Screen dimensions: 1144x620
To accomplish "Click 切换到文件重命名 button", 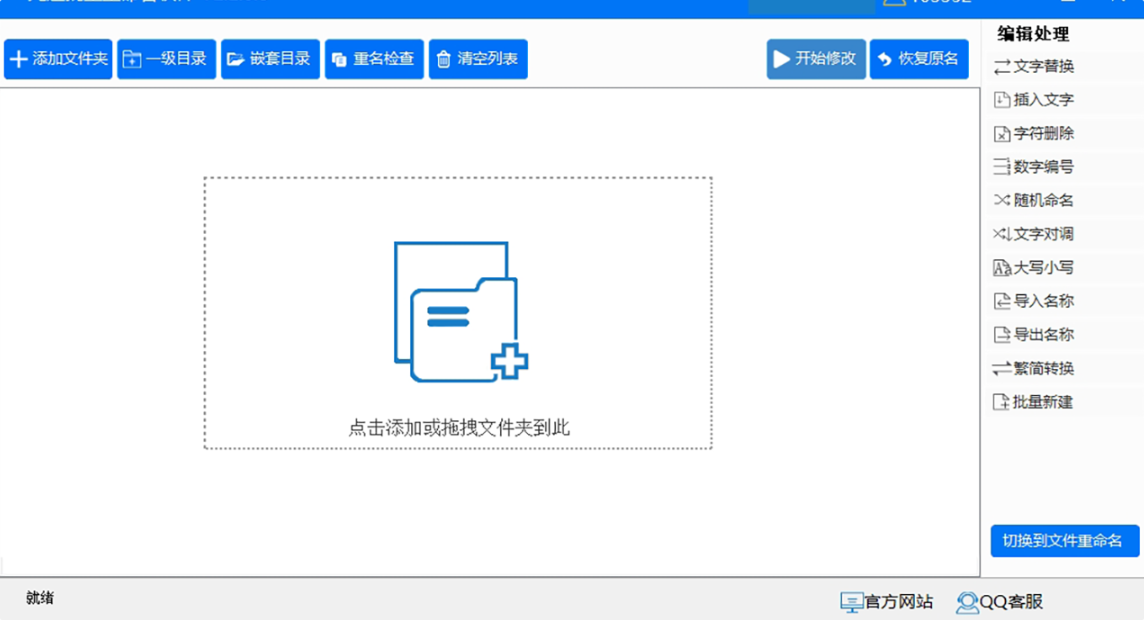I will coord(1064,541).
